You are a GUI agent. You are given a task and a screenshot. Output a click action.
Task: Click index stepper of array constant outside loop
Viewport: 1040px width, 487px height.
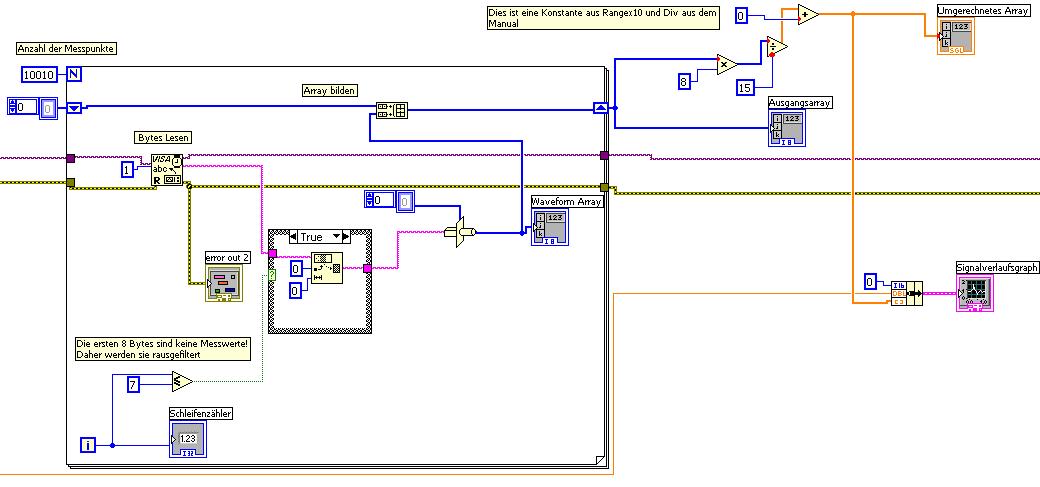(x=13, y=107)
